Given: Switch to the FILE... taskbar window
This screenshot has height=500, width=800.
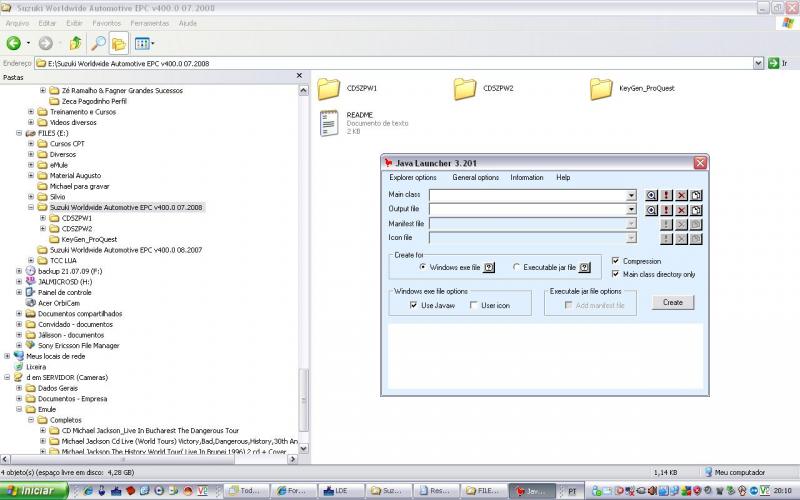Looking at the screenshot, I should pyautogui.click(x=484, y=491).
